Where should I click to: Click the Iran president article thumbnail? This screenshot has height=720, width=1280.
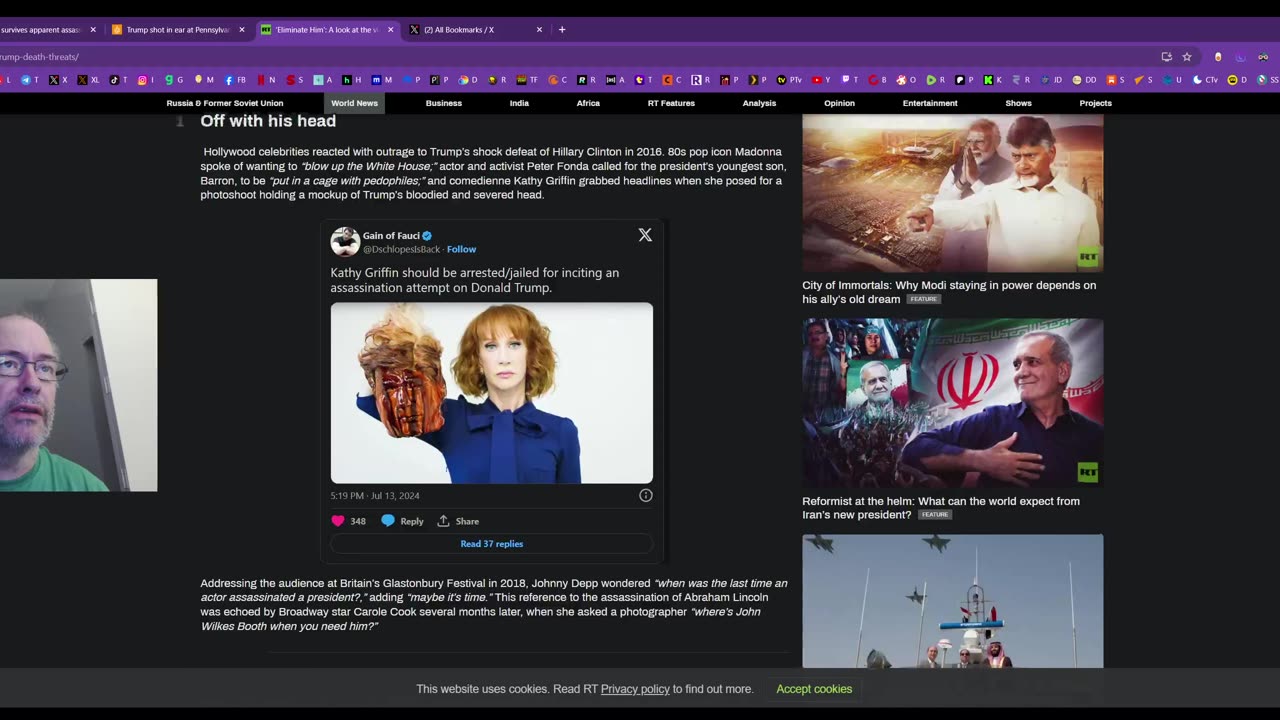[953, 403]
